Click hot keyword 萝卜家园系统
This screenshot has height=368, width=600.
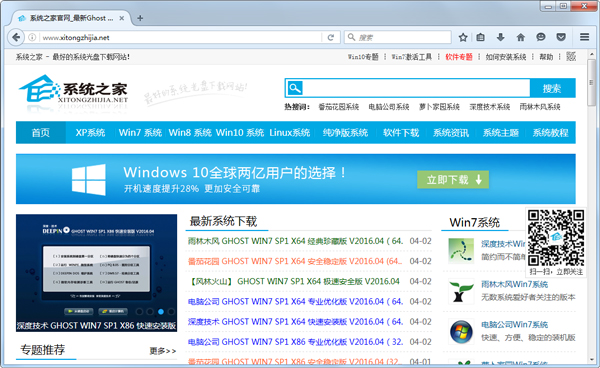coord(439,107)
